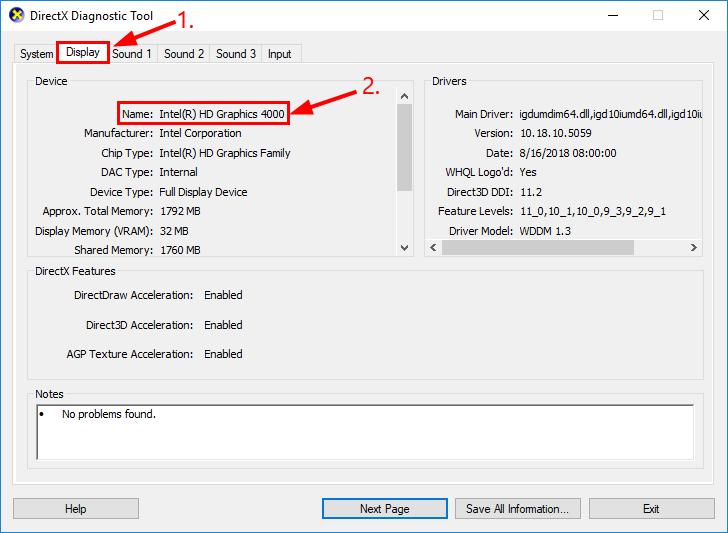Image resolution: width=728 pixels, height=533 pixels.
Task: Minimize the DirectX Diagnostic Tool window
Action: pos(613,15)
